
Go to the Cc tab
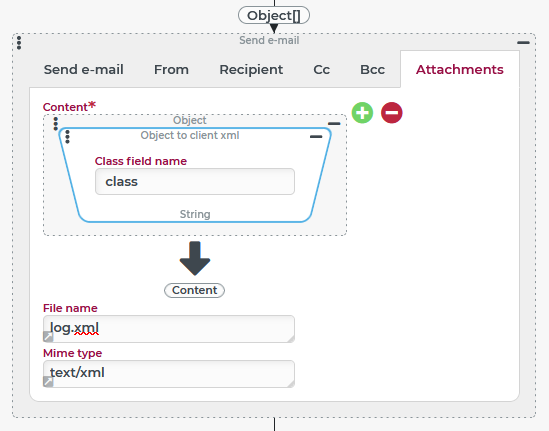pos(321,69)
